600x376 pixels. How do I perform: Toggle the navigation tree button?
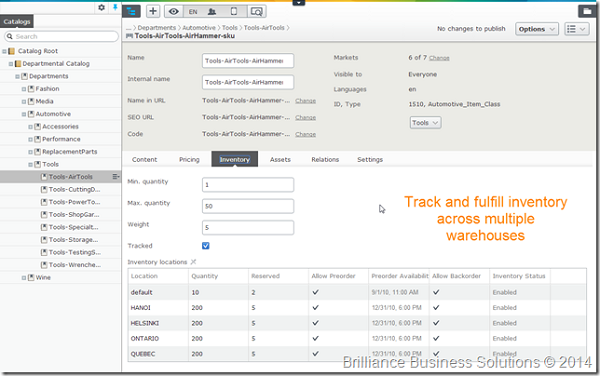(131, 11)
